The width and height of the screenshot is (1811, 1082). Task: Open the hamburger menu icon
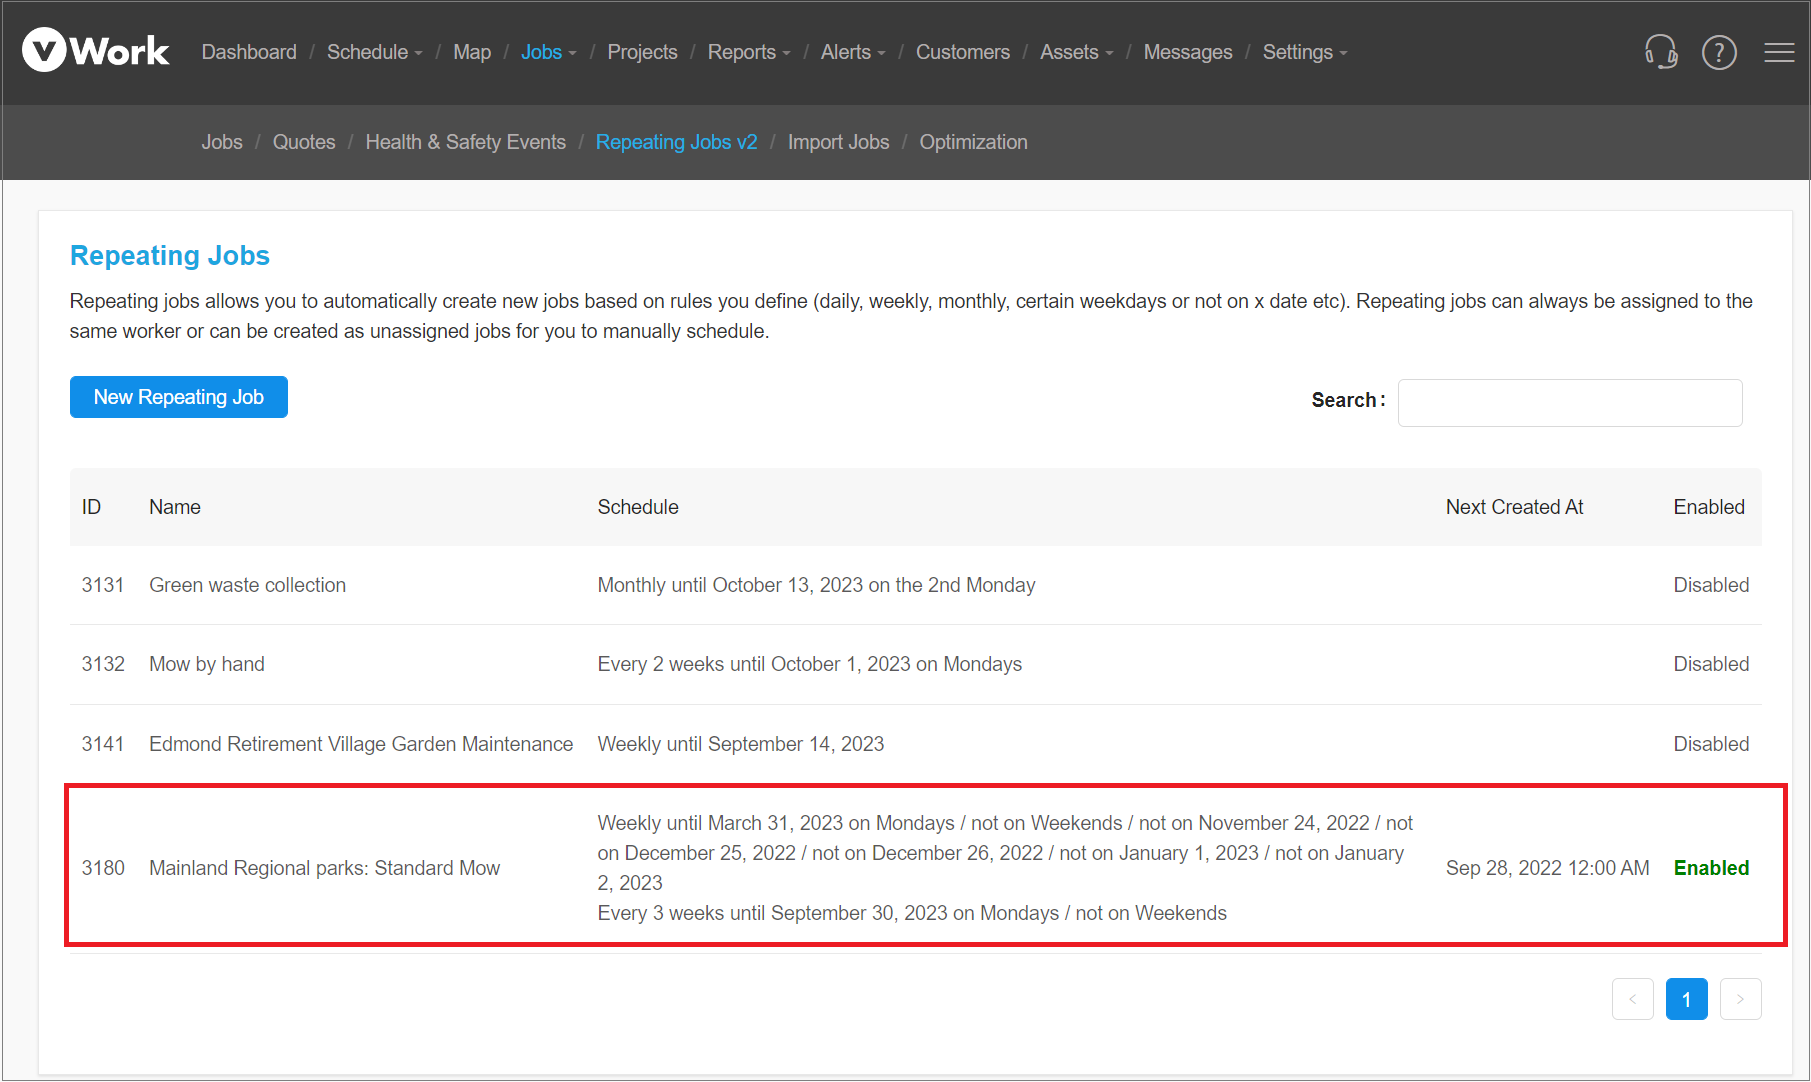1779,52
